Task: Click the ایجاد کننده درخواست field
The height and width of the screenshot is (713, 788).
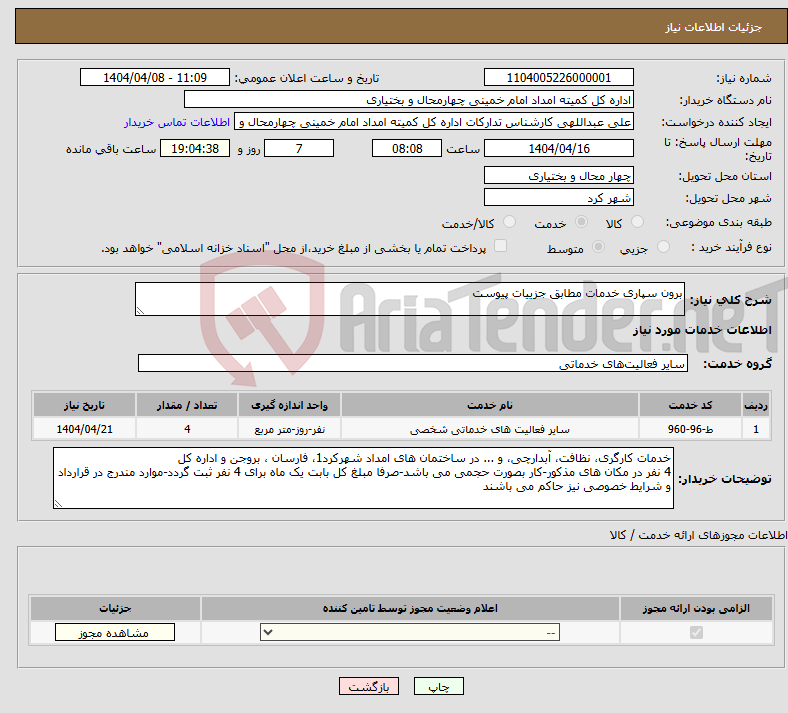Action: tap(434, 122)
